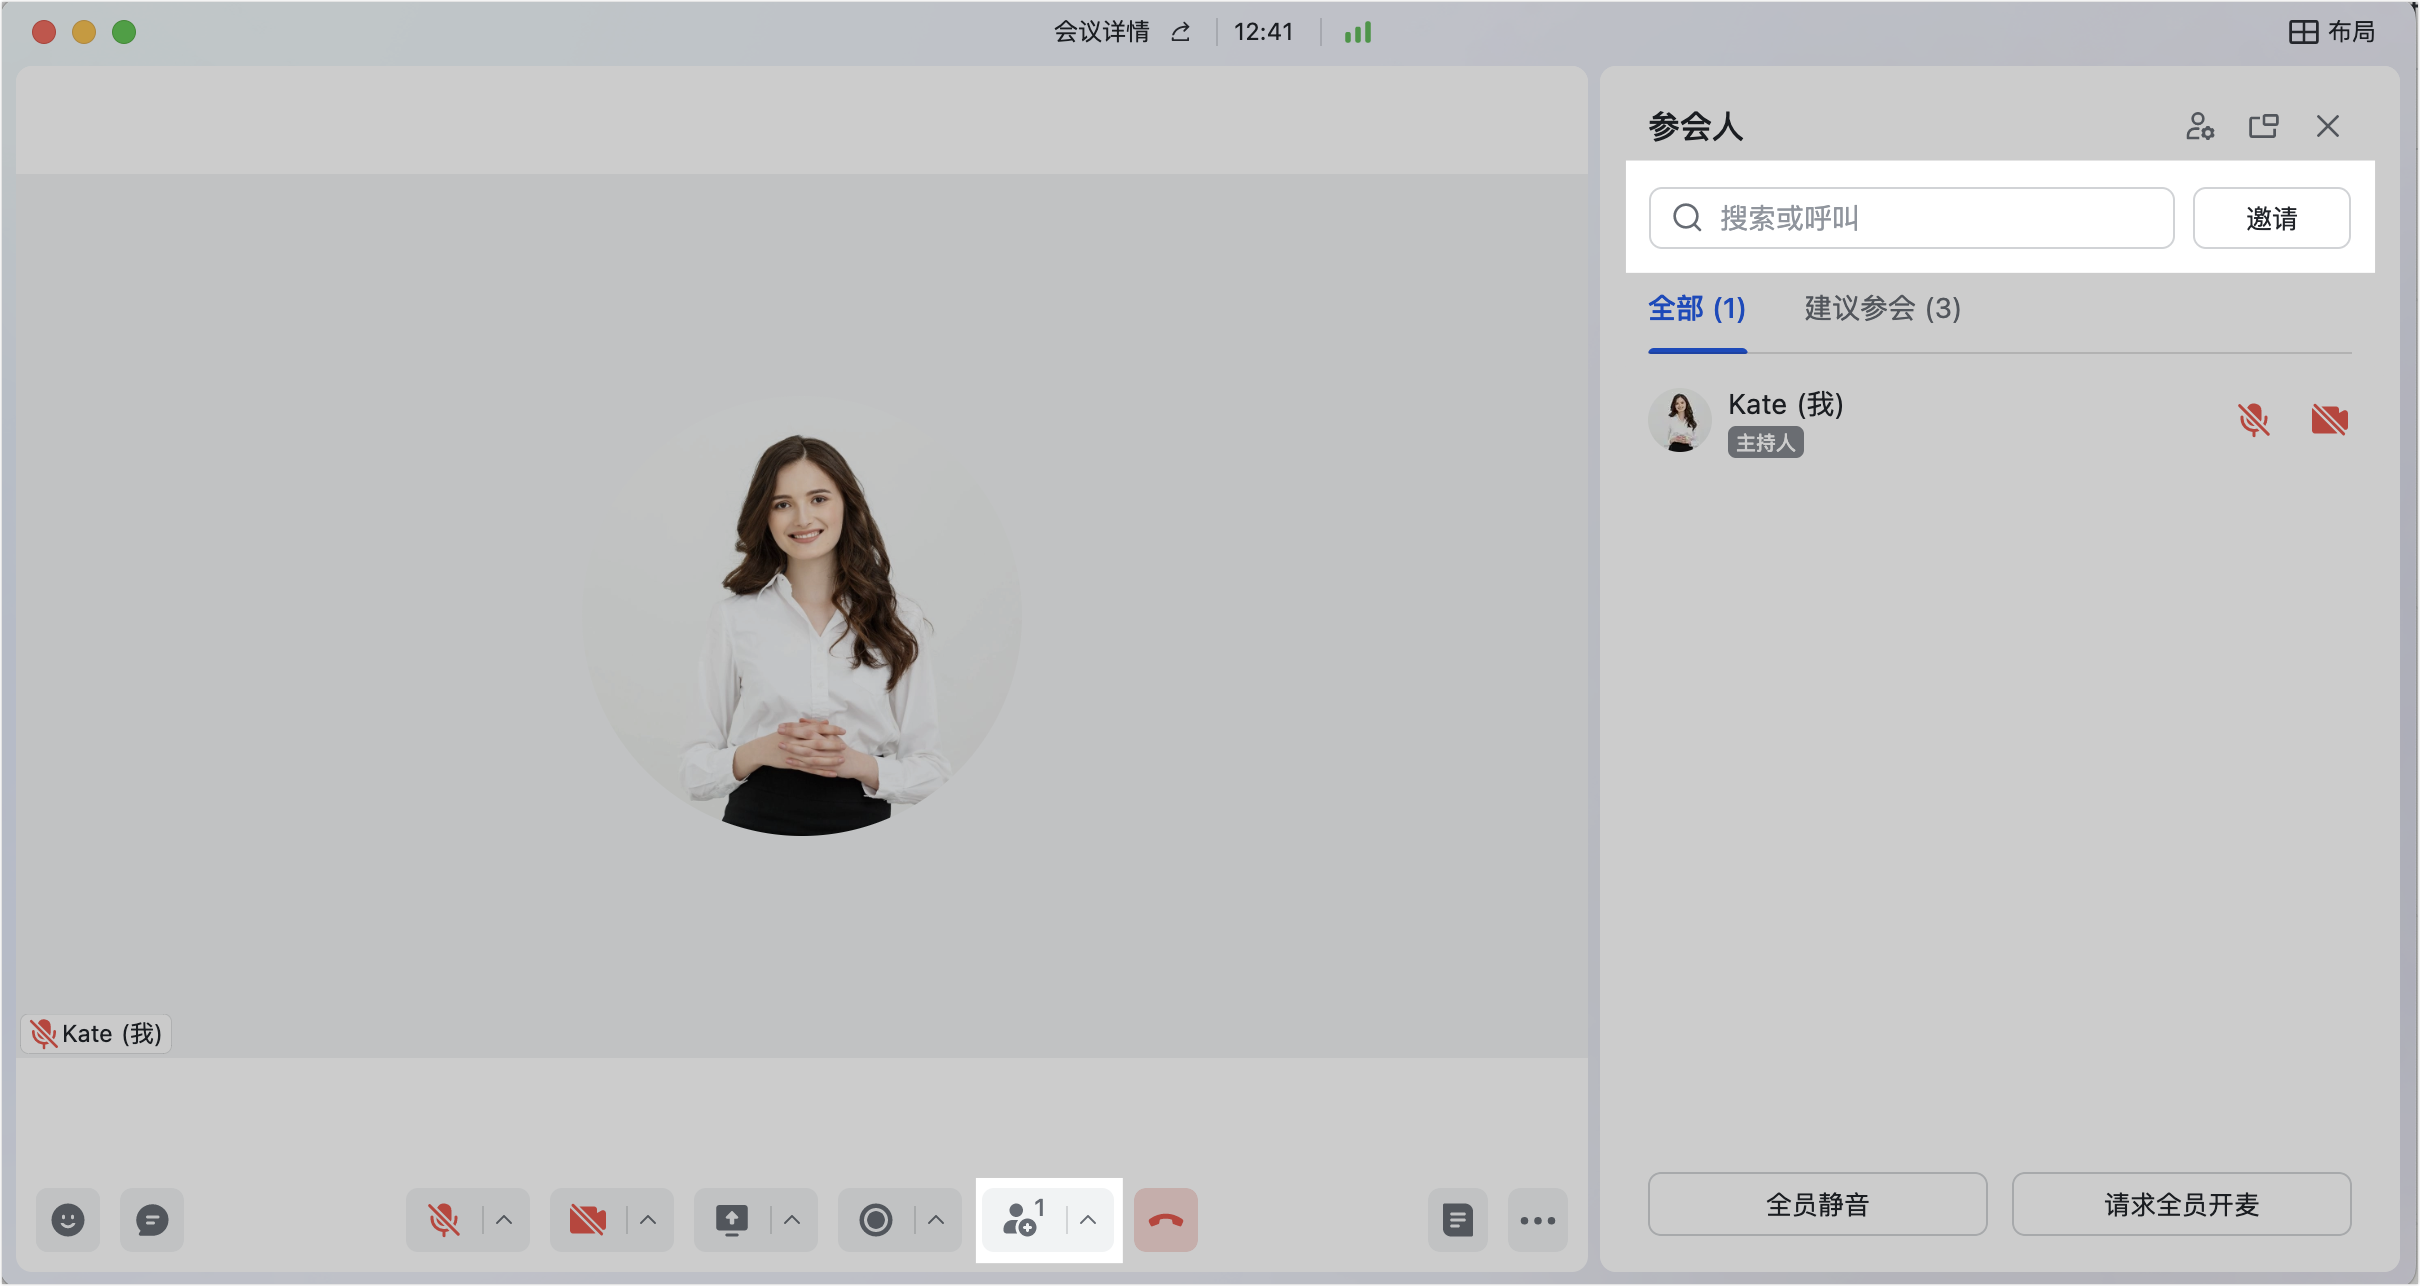Open the emoji reactions button
The height and width of the screenshot is (1286, 2420).
[x=68, y=1219]
